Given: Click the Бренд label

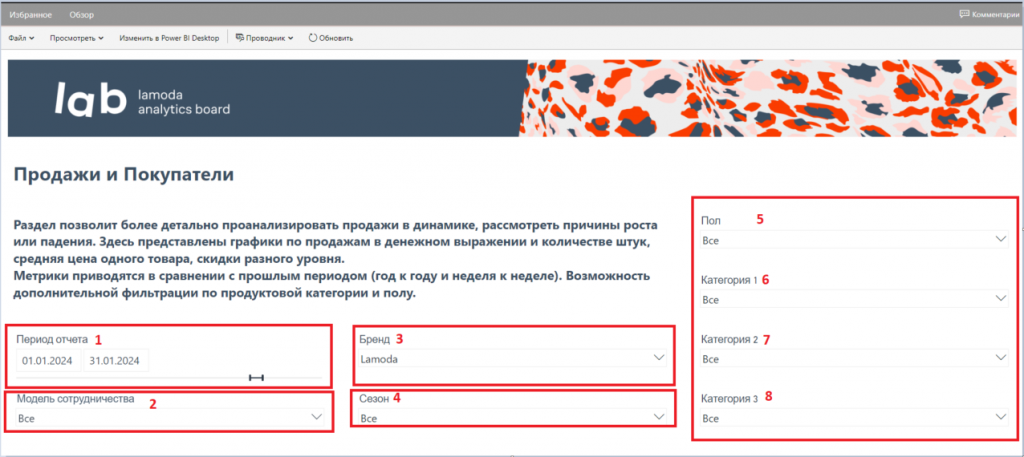Looking at the screenshot, I should pyautogui.click(x=374, y=339).
